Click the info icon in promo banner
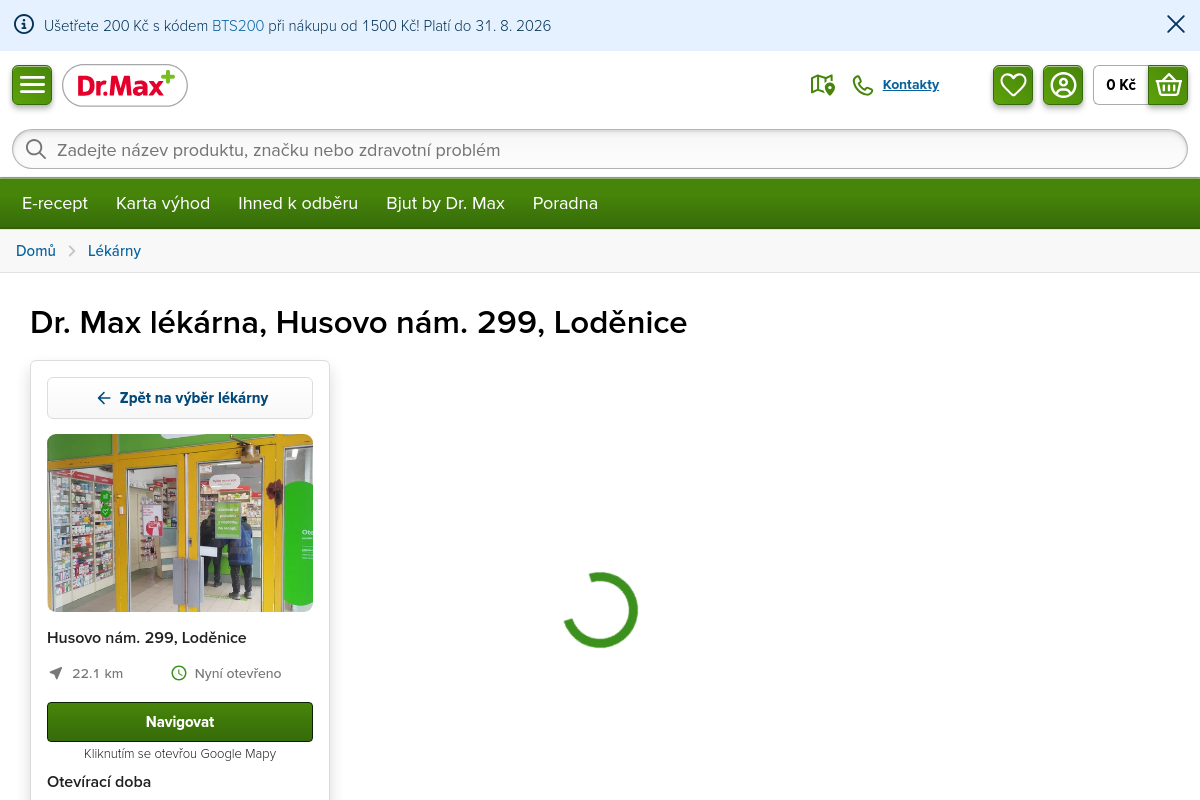1200x800 pixels. [24, 25]
